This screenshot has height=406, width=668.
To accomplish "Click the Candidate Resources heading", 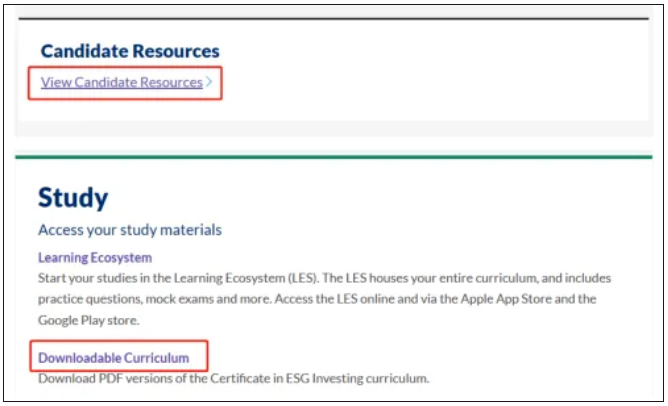I will [x=130, y=51].
